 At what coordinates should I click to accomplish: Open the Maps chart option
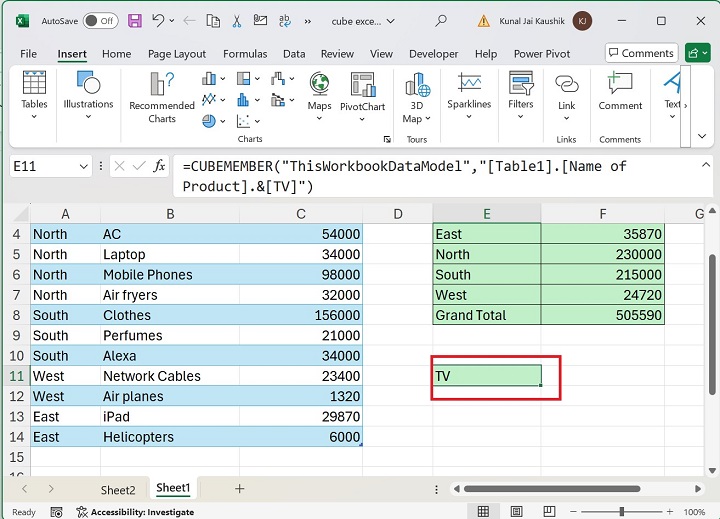pyautogui.click(x=319, y=91)
